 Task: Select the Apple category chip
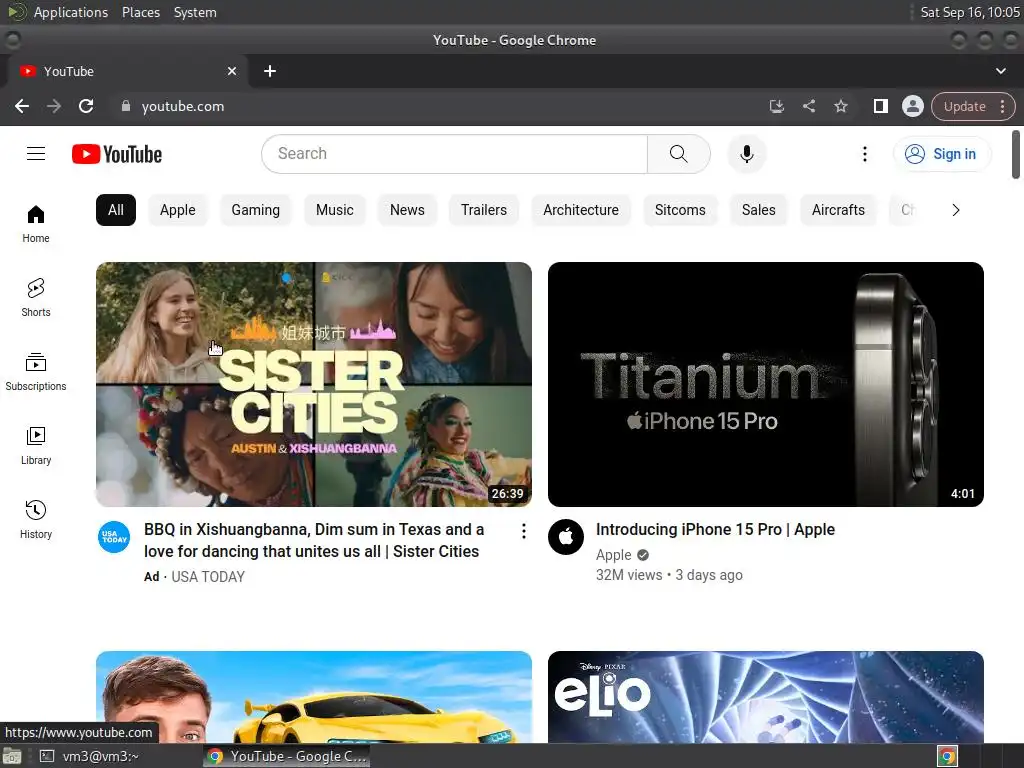pyautogui.click(x=178, y=210)
